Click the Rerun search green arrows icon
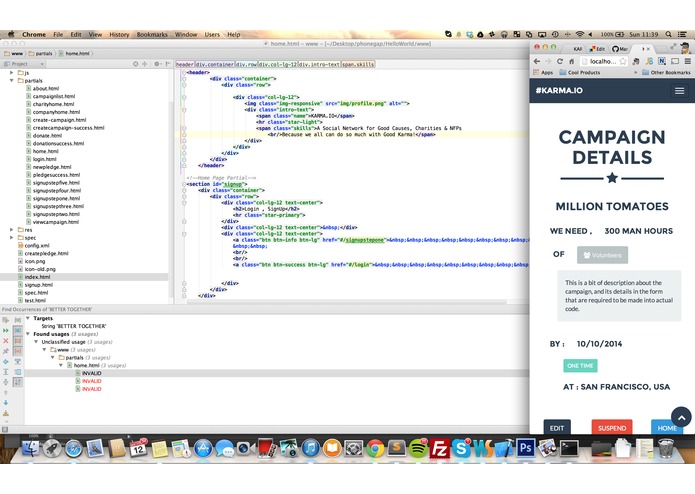 click(x=6, y=331)
